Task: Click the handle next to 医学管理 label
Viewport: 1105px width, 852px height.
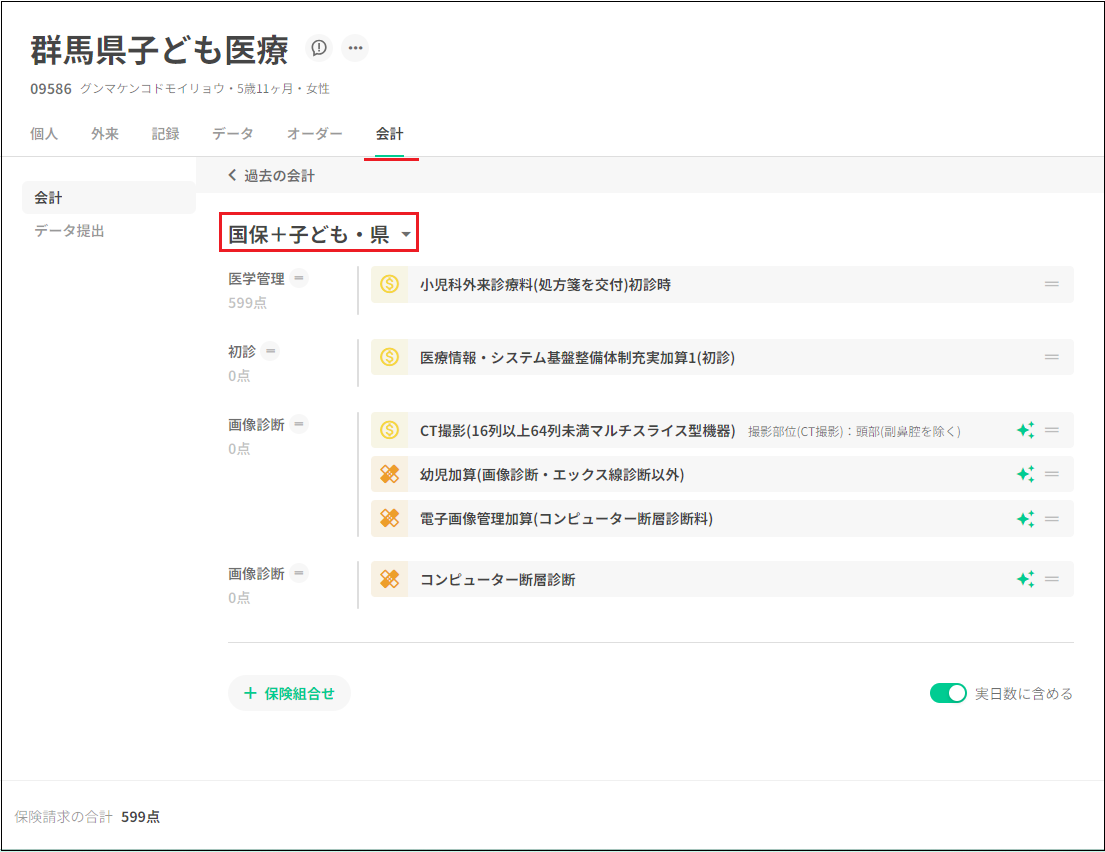Action: (299, 279)
